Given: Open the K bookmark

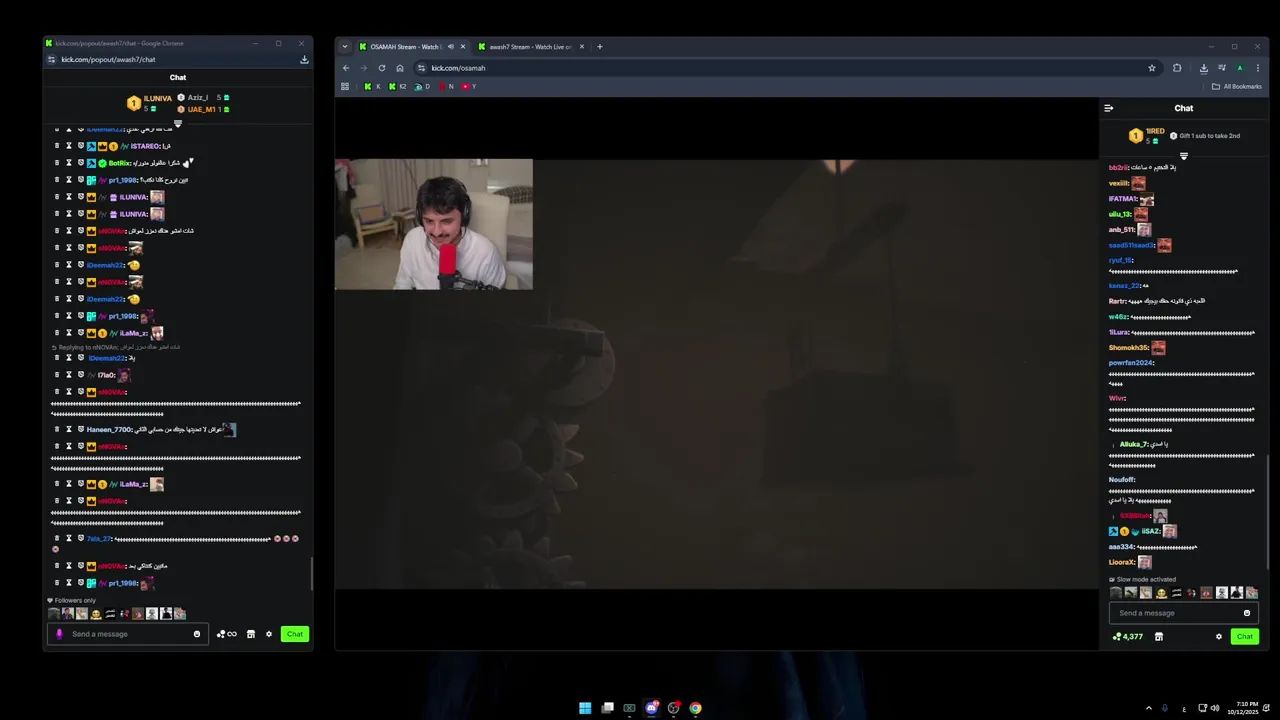Looking at the screenshot, I should [x=372, y=87].
